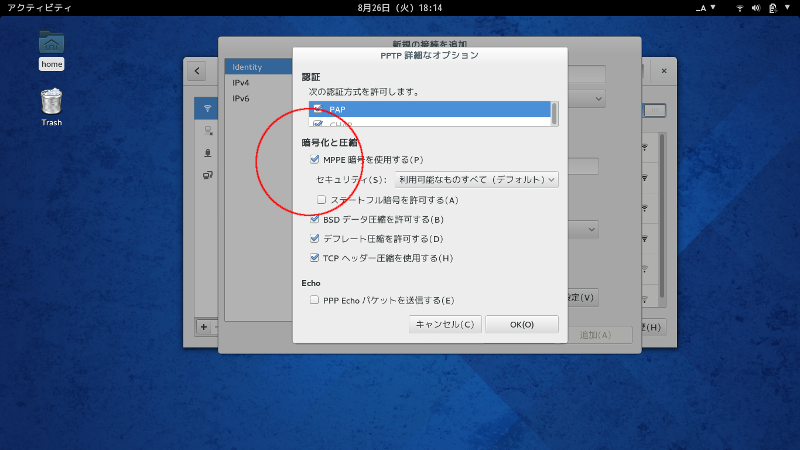
Task: Click the partially hidden 設定(V) button
Action: pyautogui.click(x=583, y=297)
